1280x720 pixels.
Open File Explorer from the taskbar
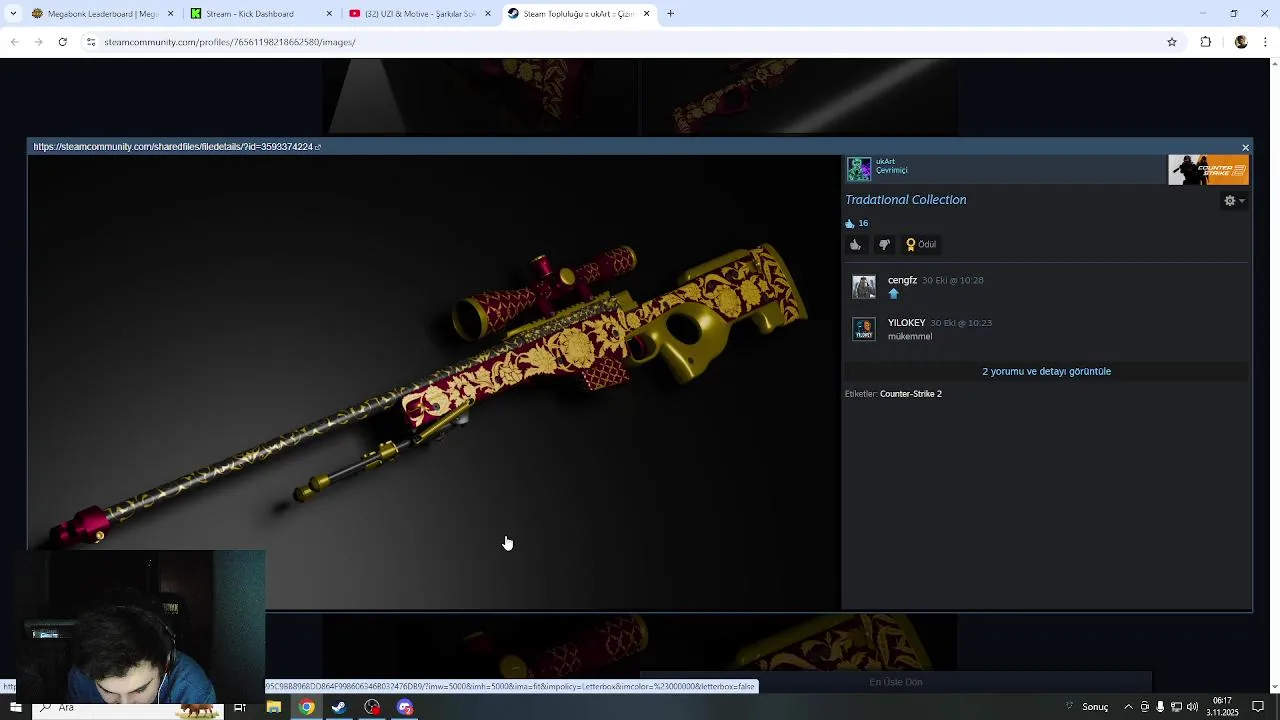point(273,707)
